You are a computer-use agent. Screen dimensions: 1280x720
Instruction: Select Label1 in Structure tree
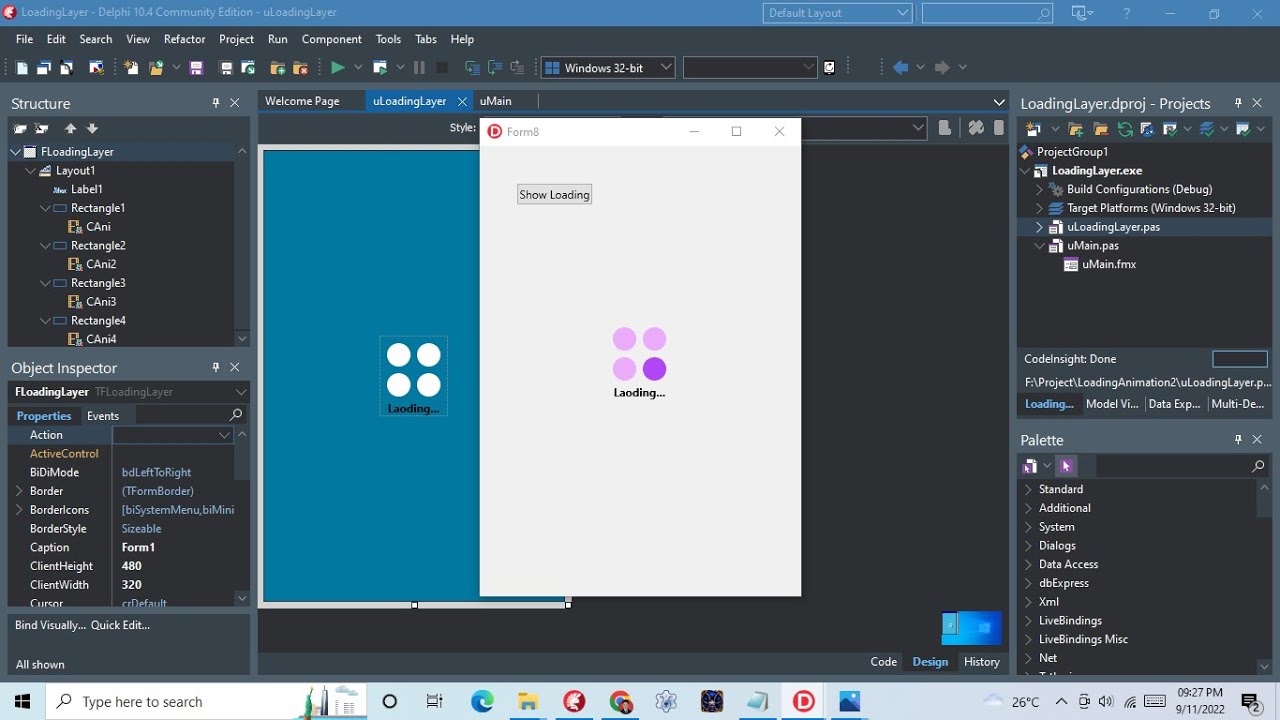(86, 189)
